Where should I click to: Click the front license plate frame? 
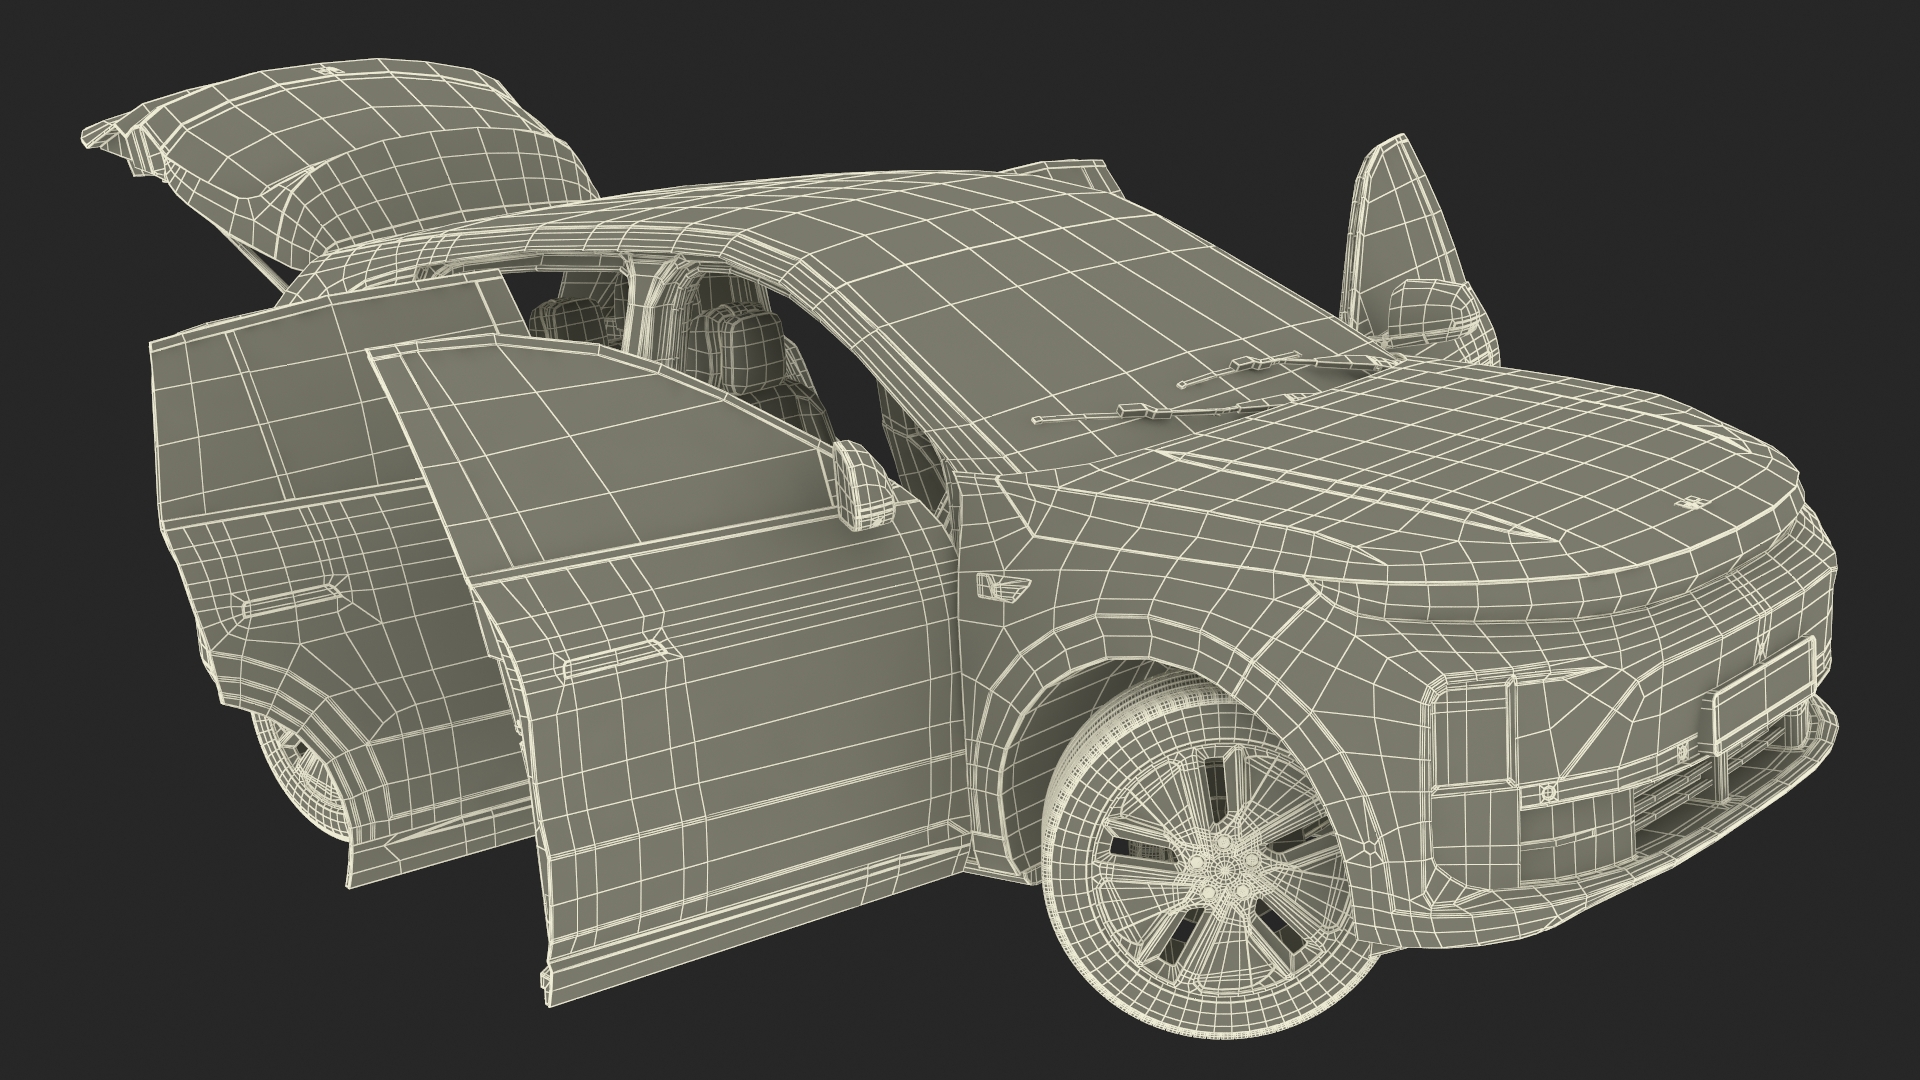point(1765,697)
